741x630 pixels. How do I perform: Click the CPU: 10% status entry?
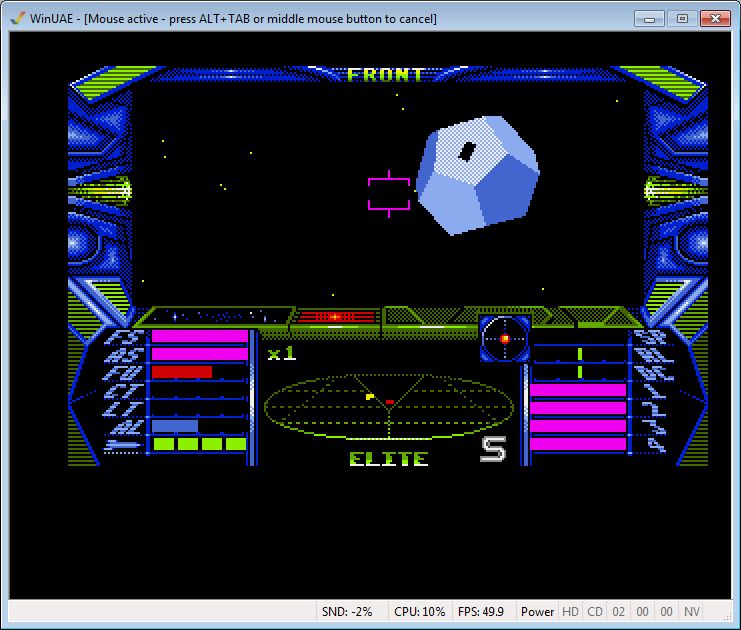tap(420, 612)
